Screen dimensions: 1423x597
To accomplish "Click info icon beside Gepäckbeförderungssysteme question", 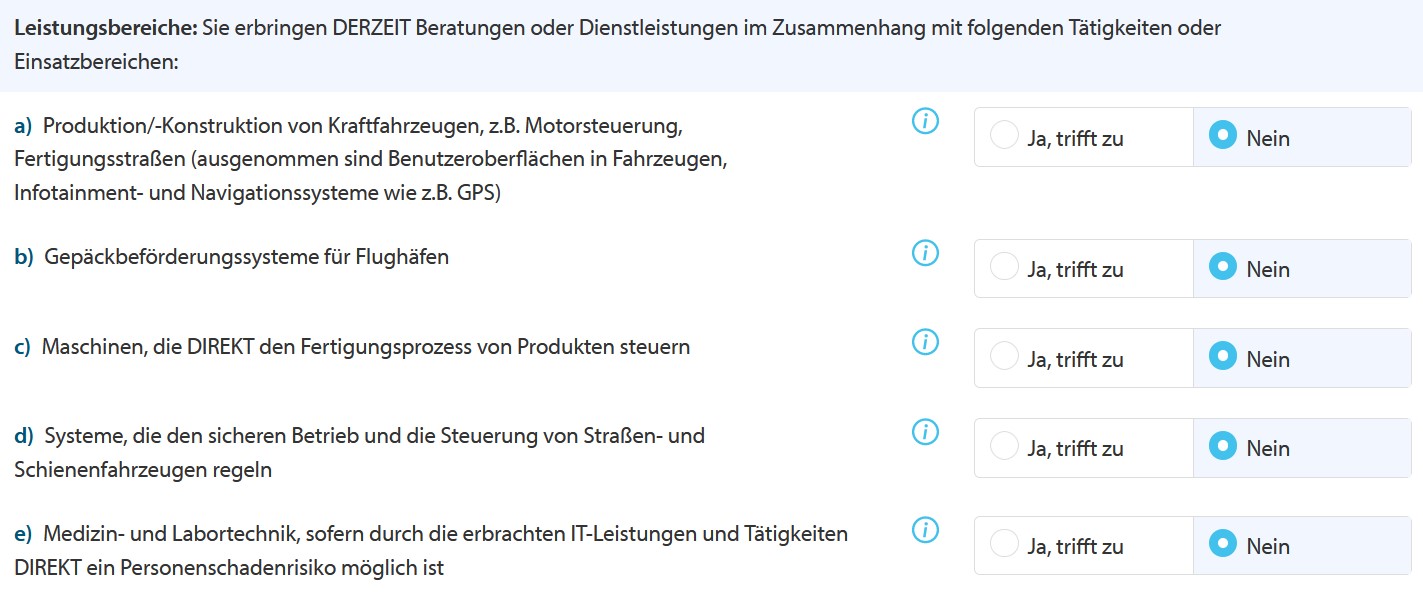I will click(926, 254).
